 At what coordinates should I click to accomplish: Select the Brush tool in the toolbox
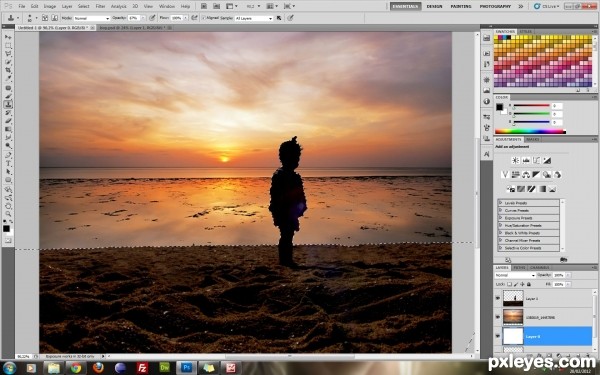[8, 96]
